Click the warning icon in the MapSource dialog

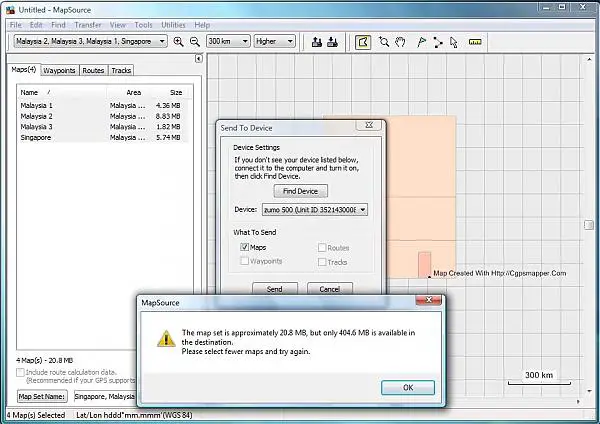point(166,339)
